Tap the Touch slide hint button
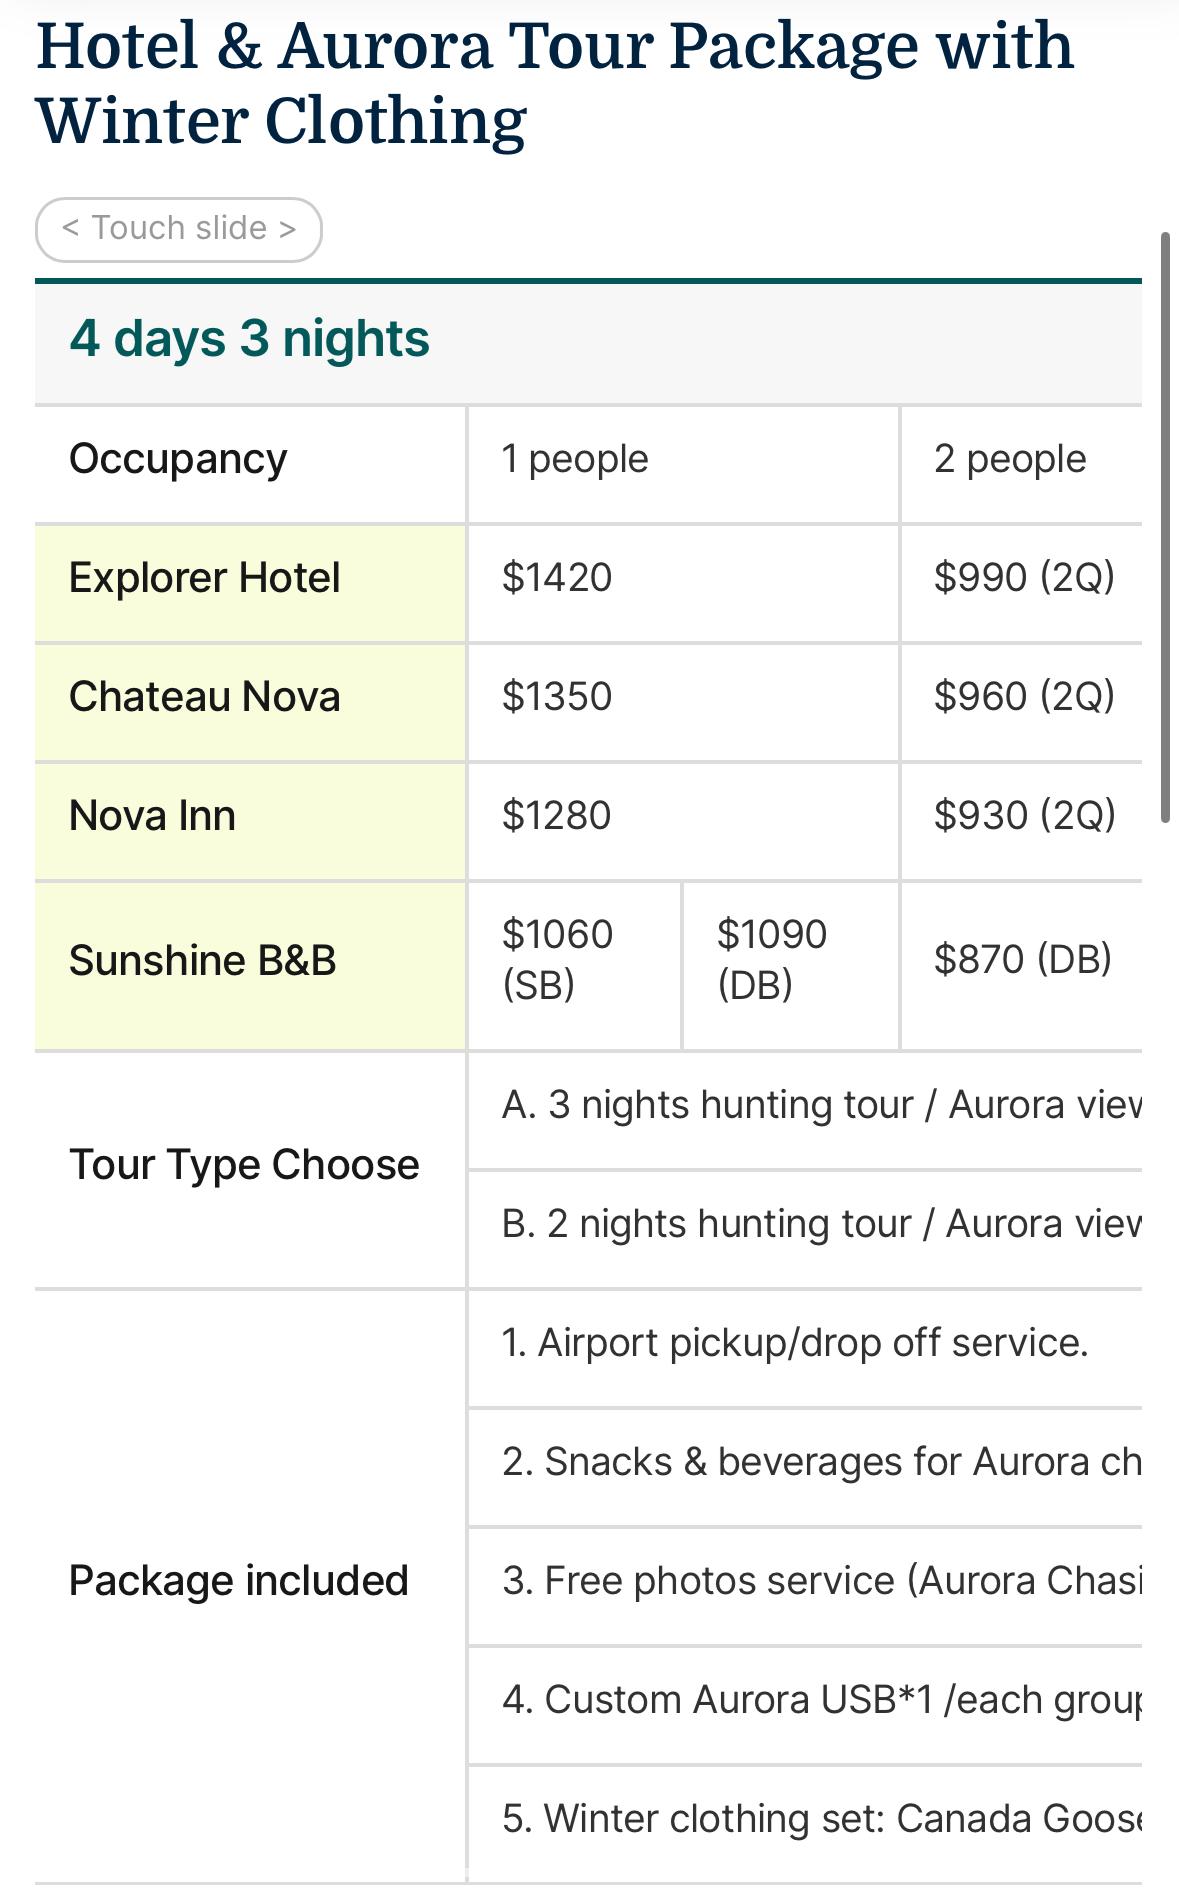The height and width of the screenshot is (1899, 1179). [x=179, y=229]
